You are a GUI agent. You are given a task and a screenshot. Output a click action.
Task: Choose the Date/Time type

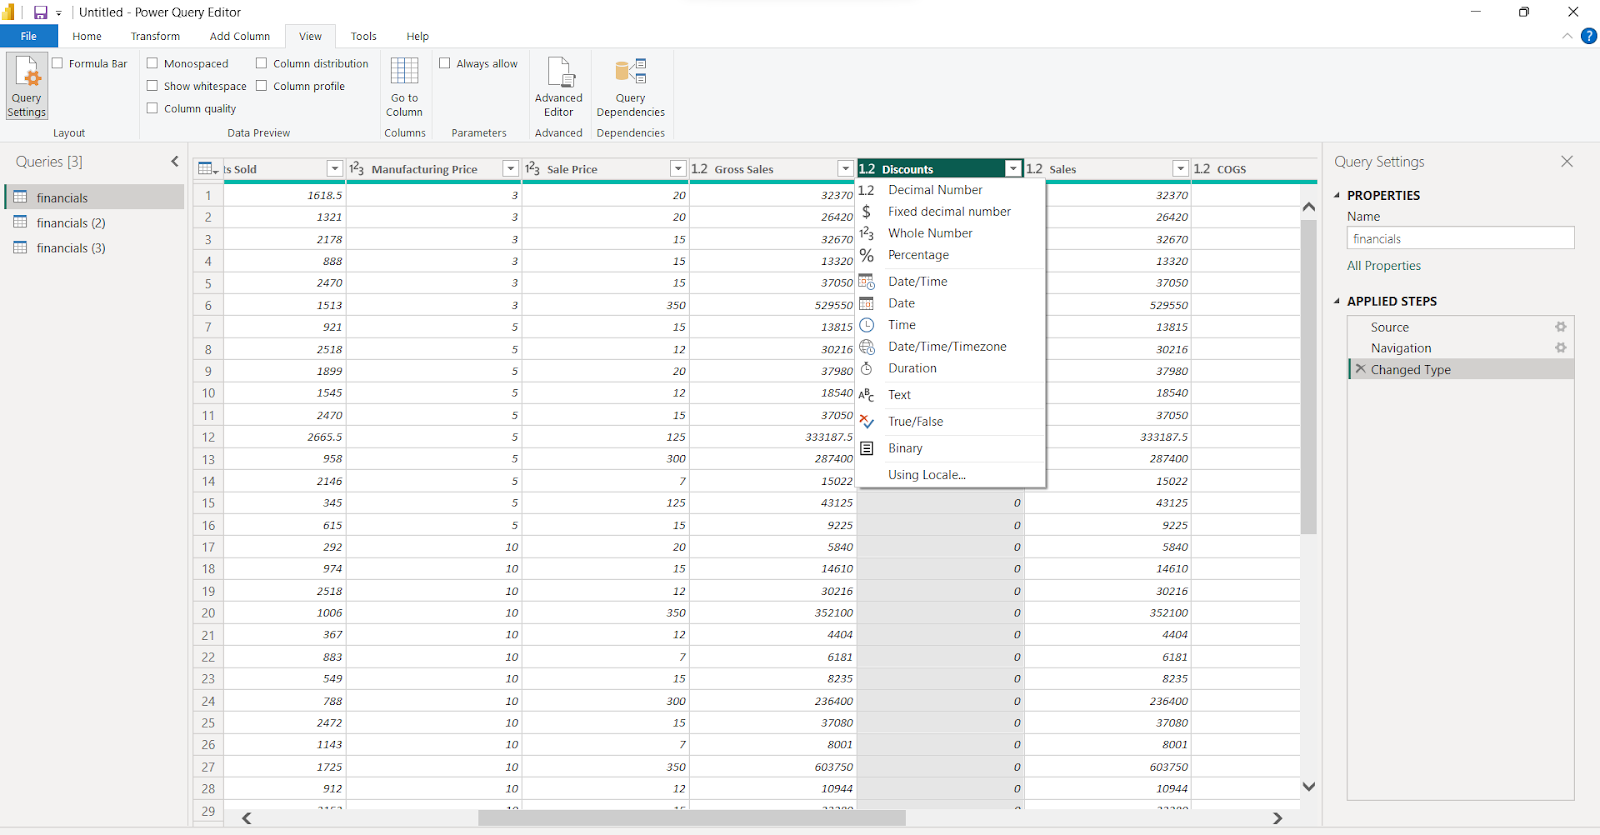click(951, 282)
